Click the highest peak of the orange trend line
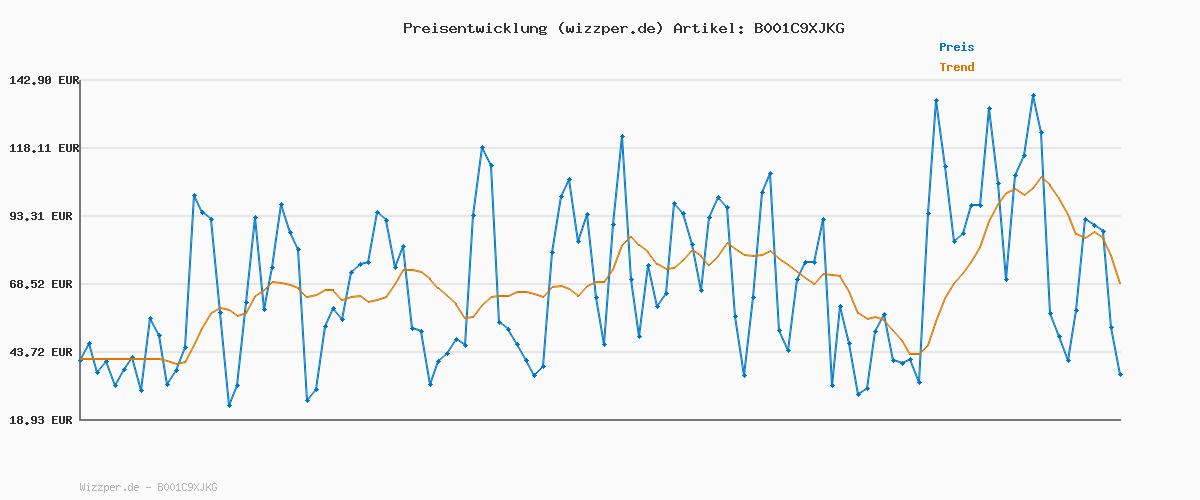This screenshot has width=1200, height=500. point(1041,178)
